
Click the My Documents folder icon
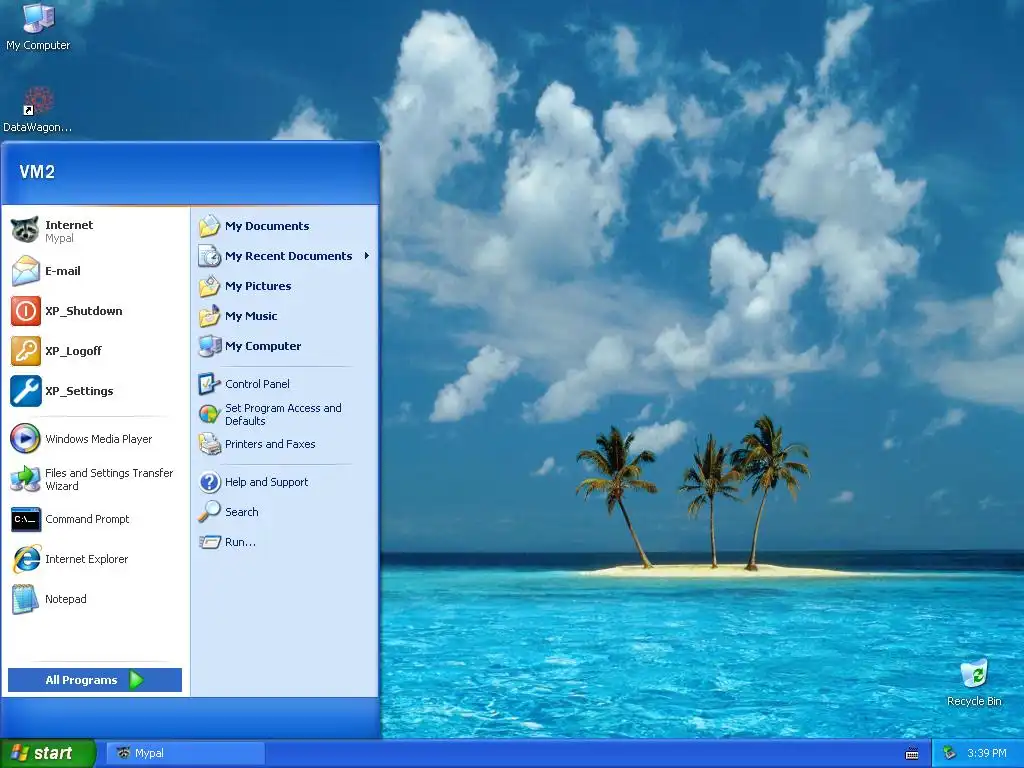click(x=210, y=226)
